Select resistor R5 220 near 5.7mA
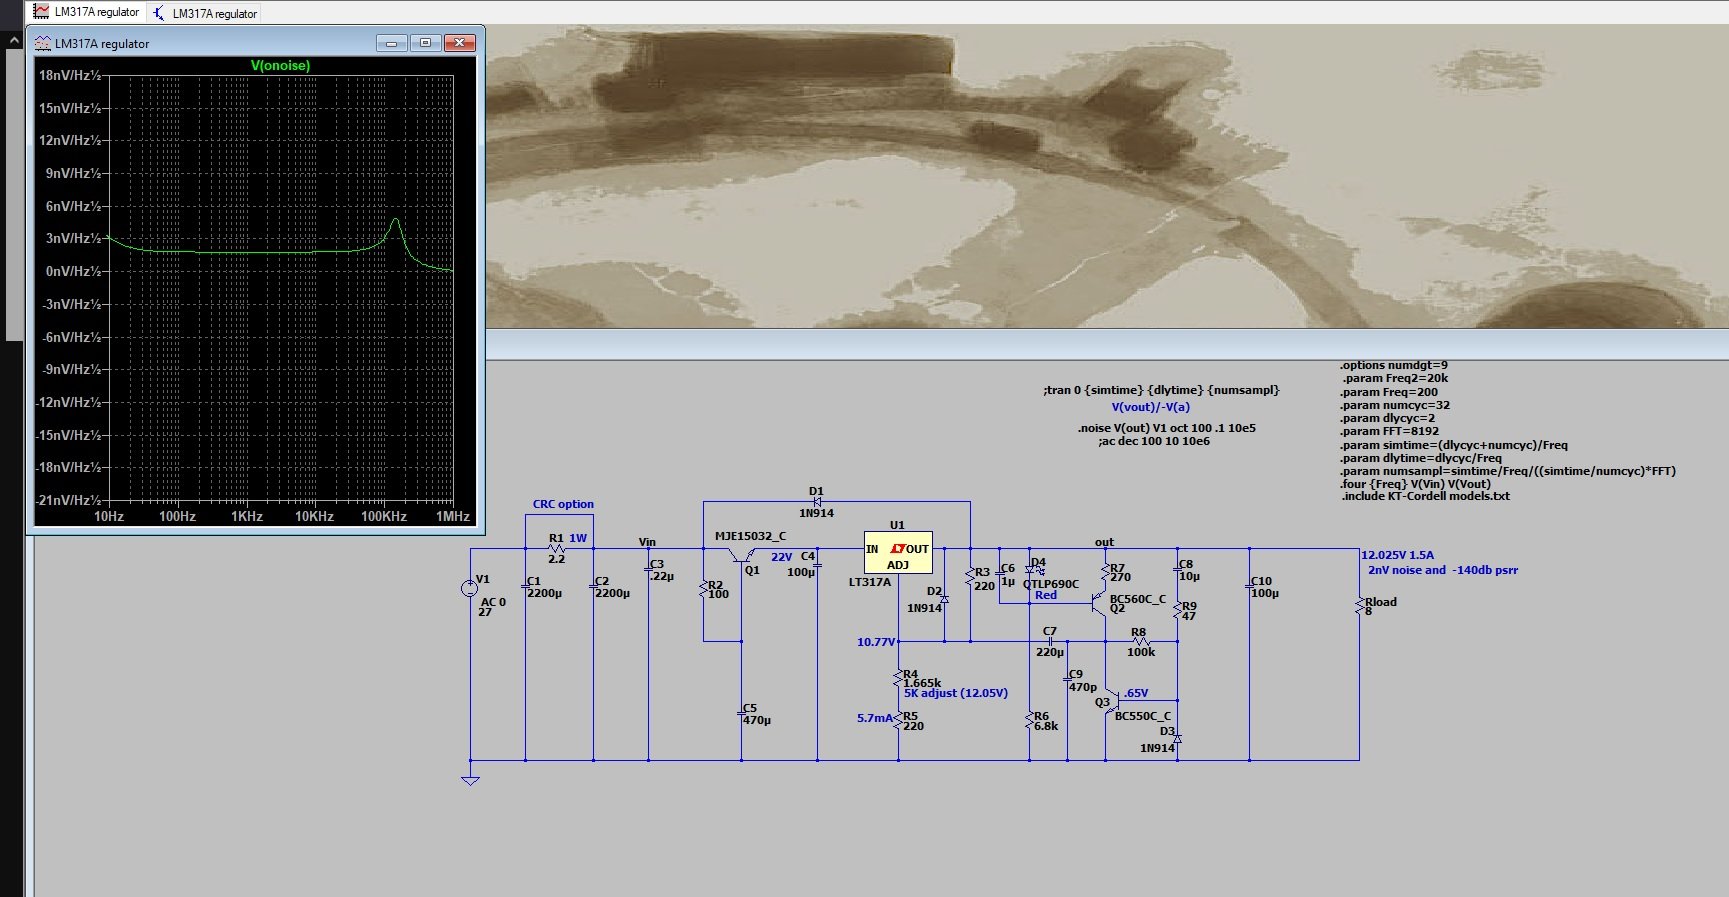The width and height of the screenshot is (1729, 897). [898, 721]
